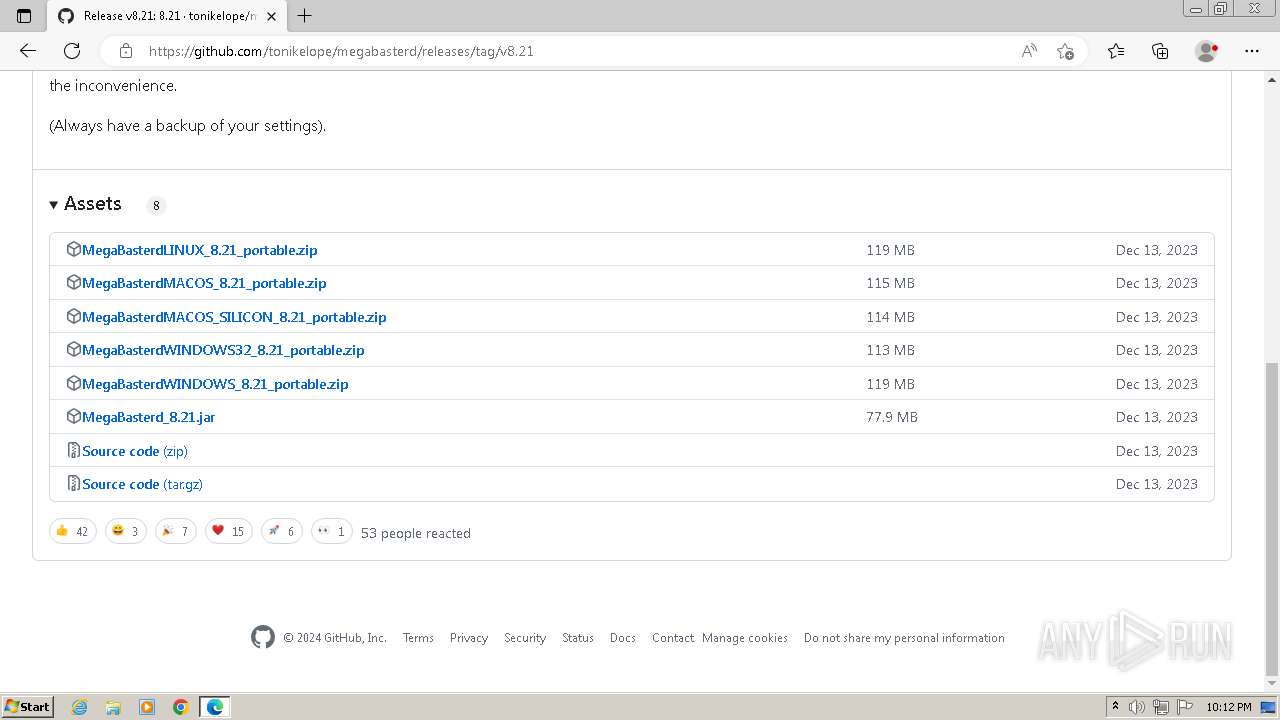This screenshot has width=1280, height=720.
Task: Open volume control in system tray
Action: coord(1137,707)
